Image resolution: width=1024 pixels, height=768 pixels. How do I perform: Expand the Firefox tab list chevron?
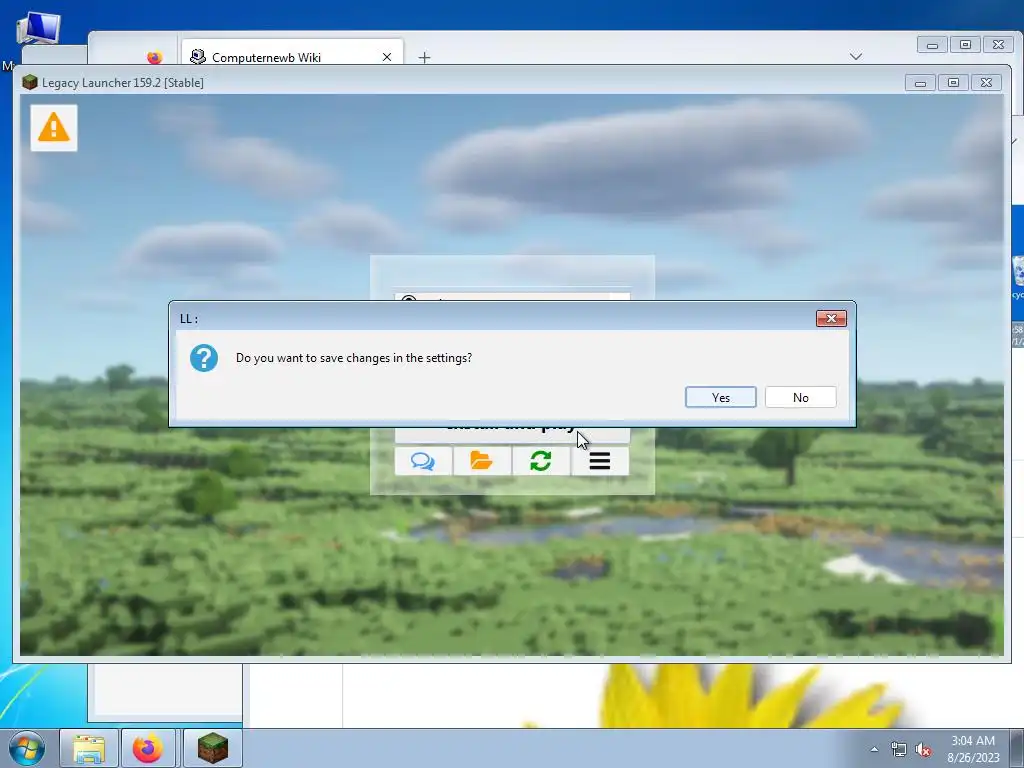click(856, 57)
